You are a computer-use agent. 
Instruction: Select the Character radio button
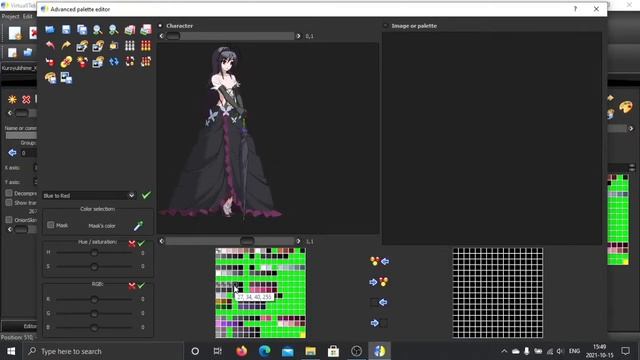160,26
